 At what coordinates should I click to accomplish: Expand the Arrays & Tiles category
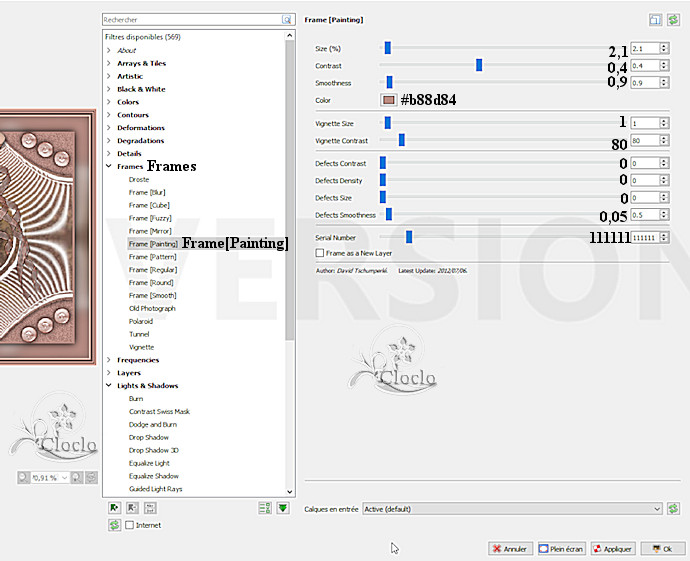coord(109,63)
